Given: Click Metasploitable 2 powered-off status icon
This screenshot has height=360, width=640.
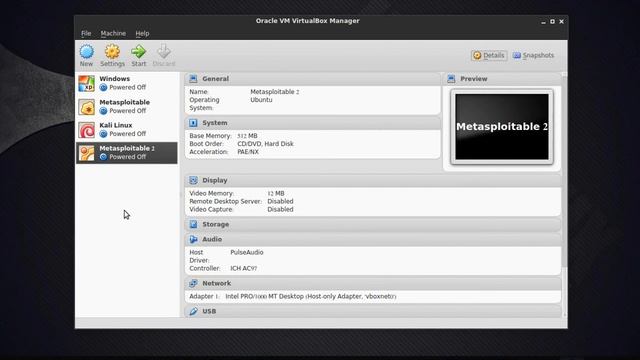Looking at the screenshot, I should [103, 157].
